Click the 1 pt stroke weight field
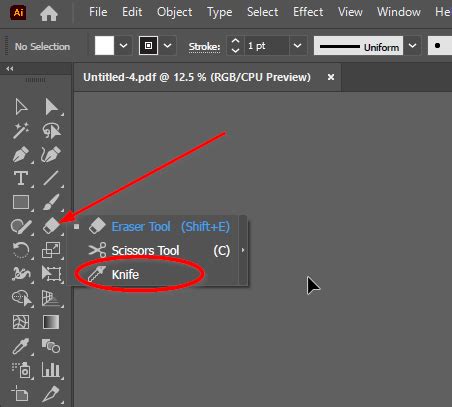 coord(266,46)
